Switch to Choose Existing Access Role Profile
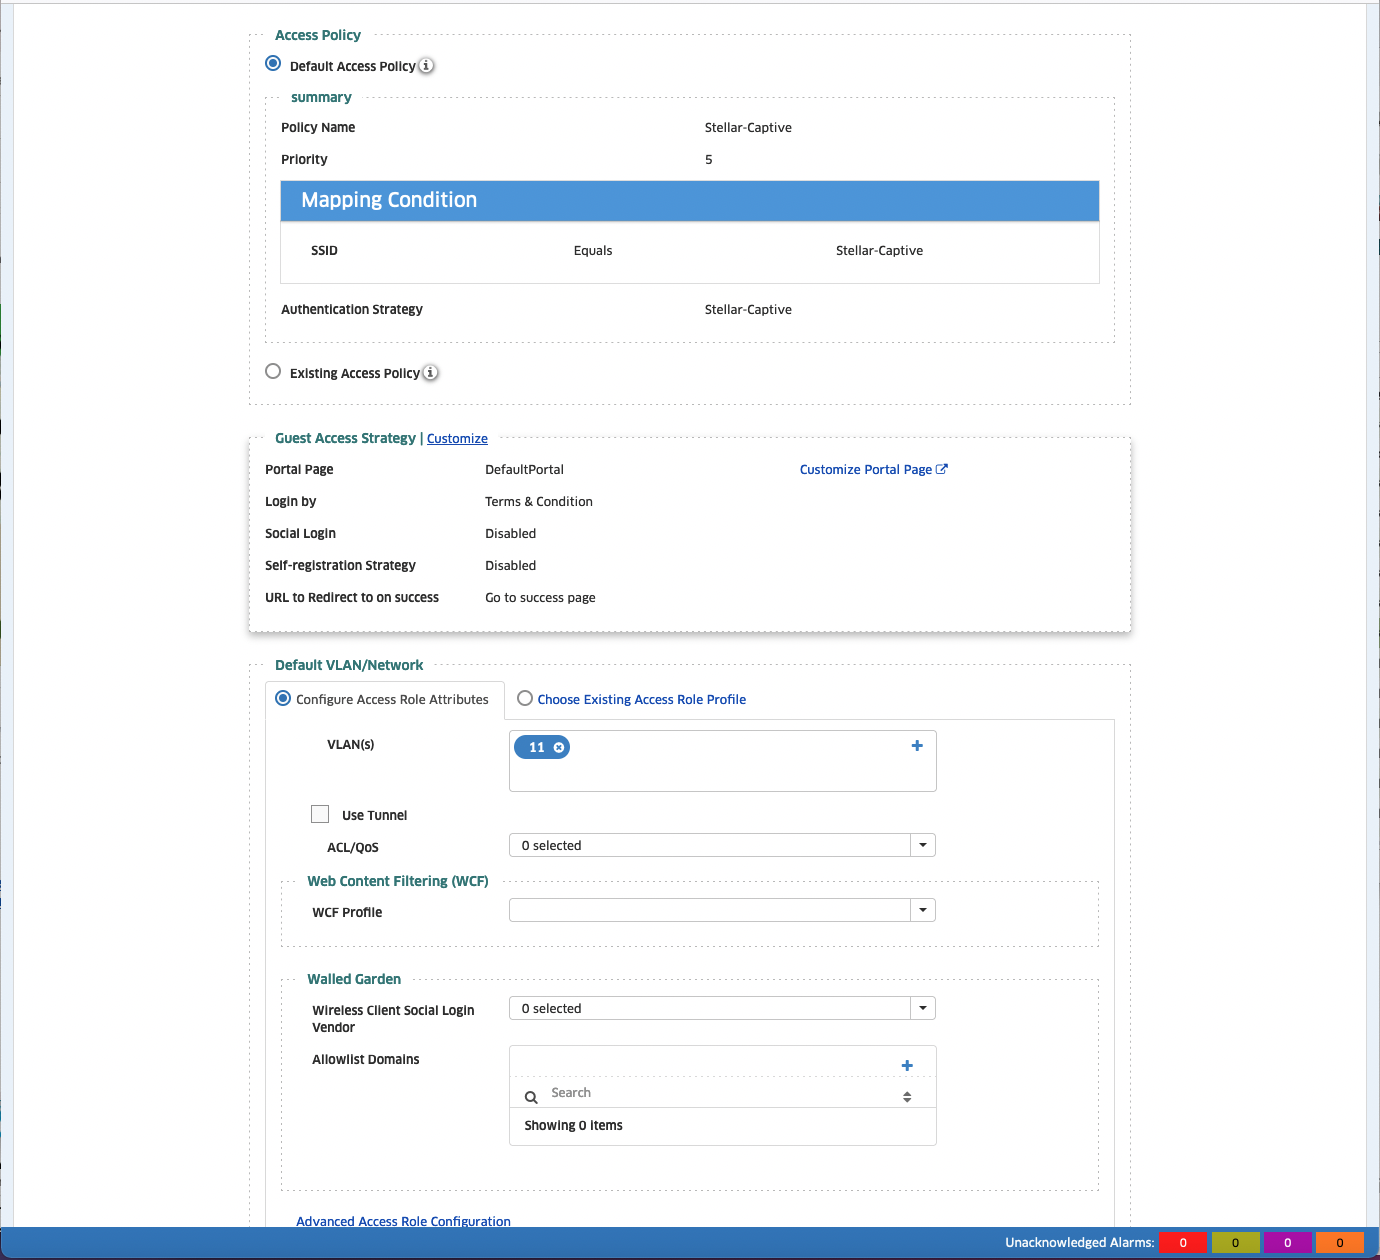This screenshot has width=1380, height=1260. point(525,699)
